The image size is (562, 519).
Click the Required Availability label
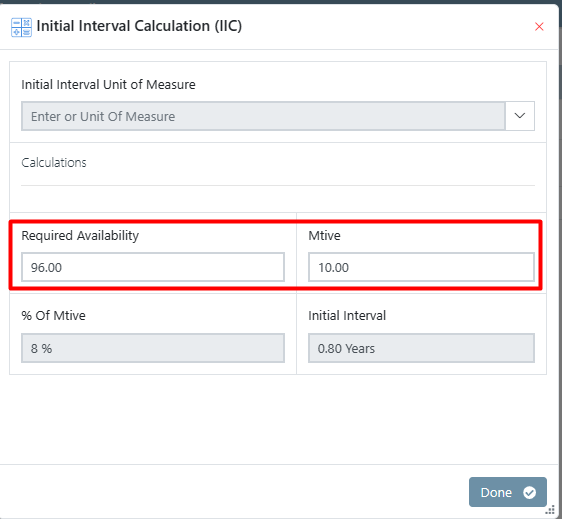tap(80, 235)
